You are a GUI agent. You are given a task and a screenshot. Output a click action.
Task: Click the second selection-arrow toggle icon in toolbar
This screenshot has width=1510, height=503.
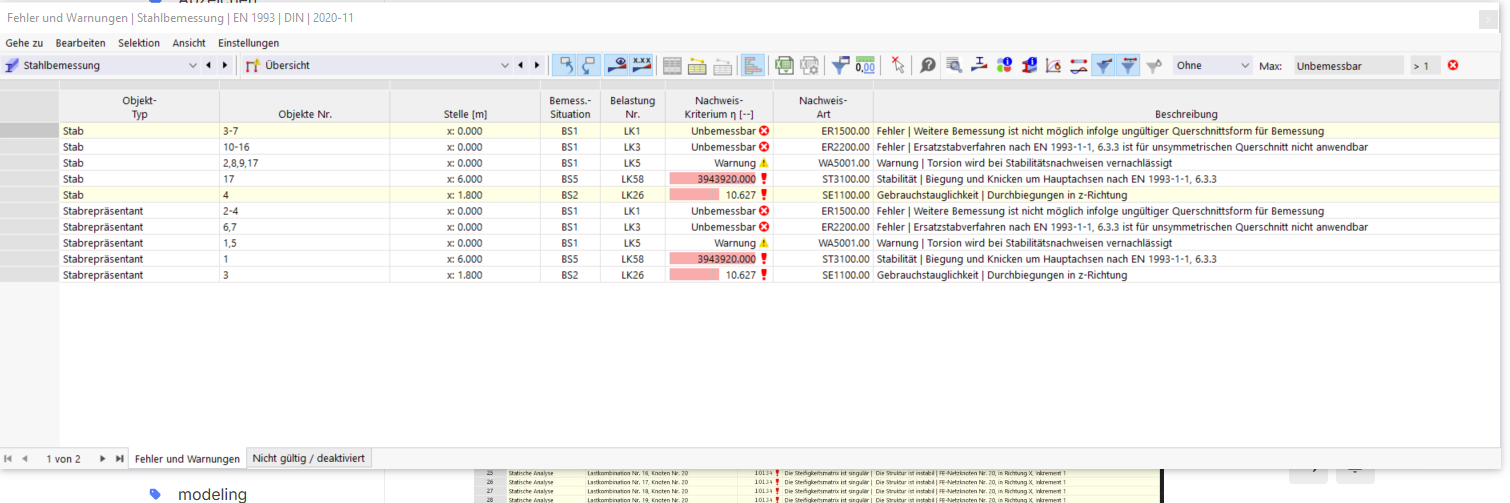point(588,65)
